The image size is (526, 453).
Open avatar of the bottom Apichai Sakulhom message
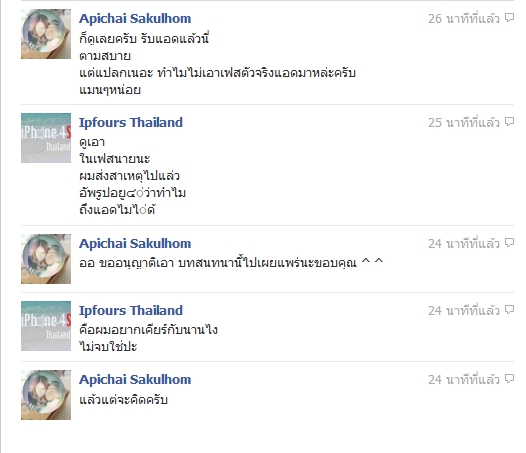tap(46, 395)
